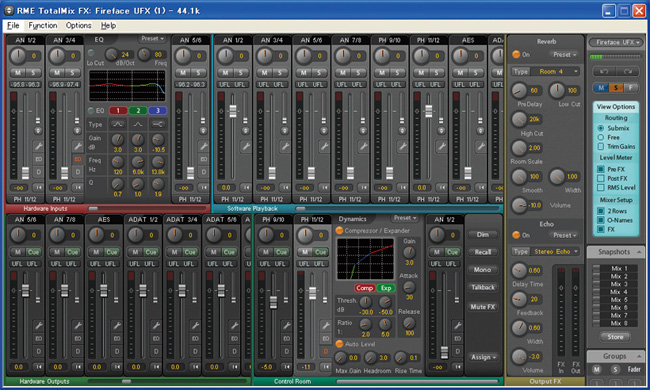Toggle the Compressor / Expander LED
Image resolution: width=650 pixels, height=390 pixels.
point(339,230)
